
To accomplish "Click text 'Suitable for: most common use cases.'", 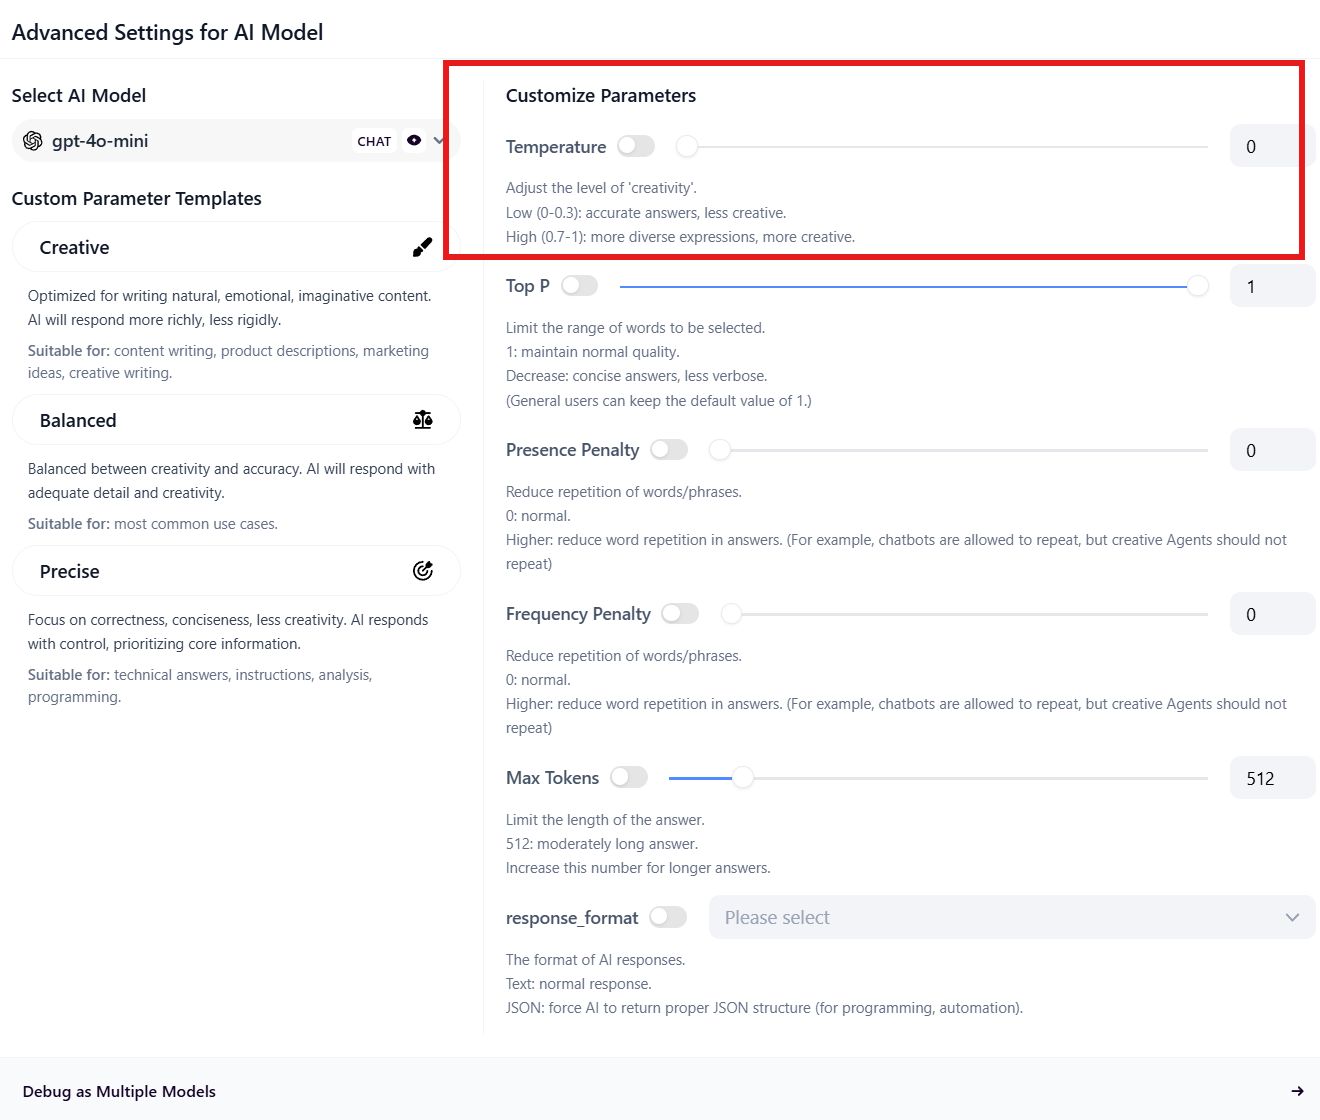I will click(x=153, y=524).
